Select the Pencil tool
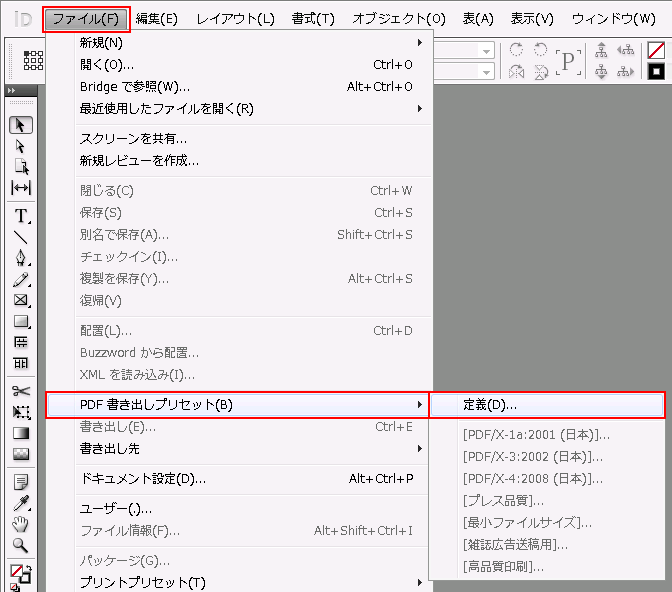This screenshot has width=672, height=592. click(21, 279)
